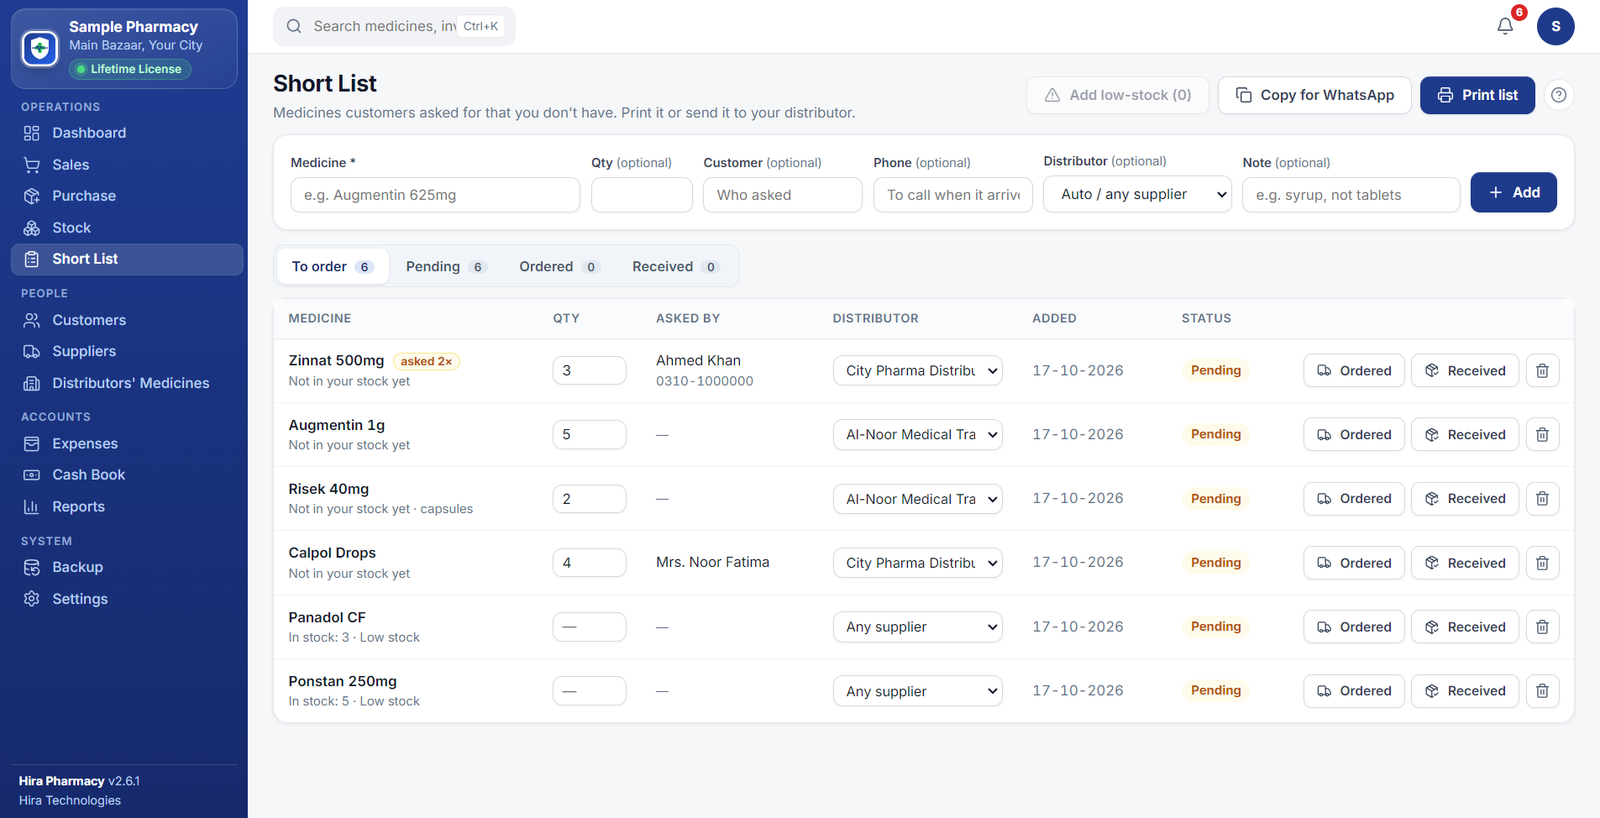
Task: Mark Calpol Drops as Received
Action: click(1465, 563)
